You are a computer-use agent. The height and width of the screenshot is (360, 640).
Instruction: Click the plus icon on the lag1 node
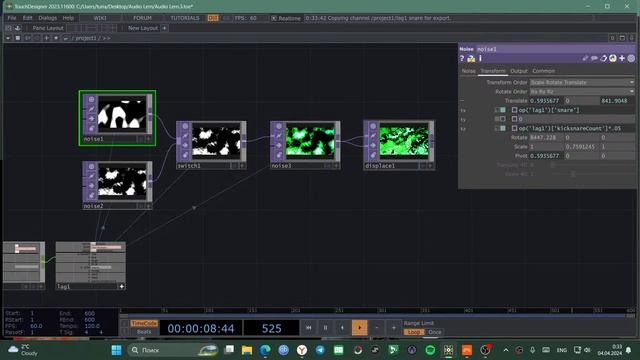(122, 287)
